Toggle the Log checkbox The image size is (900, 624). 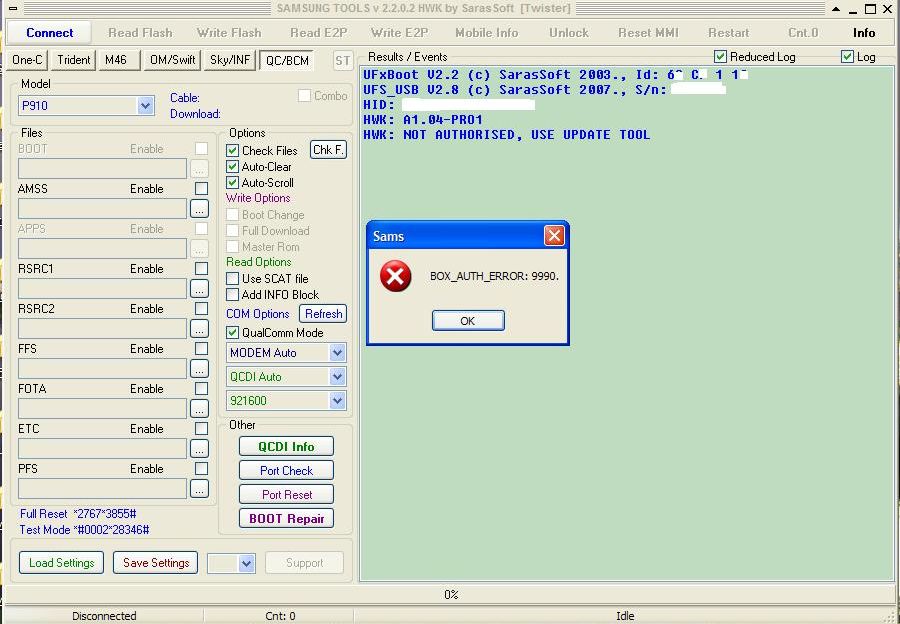pyautogui.click(x=847, y=56)
